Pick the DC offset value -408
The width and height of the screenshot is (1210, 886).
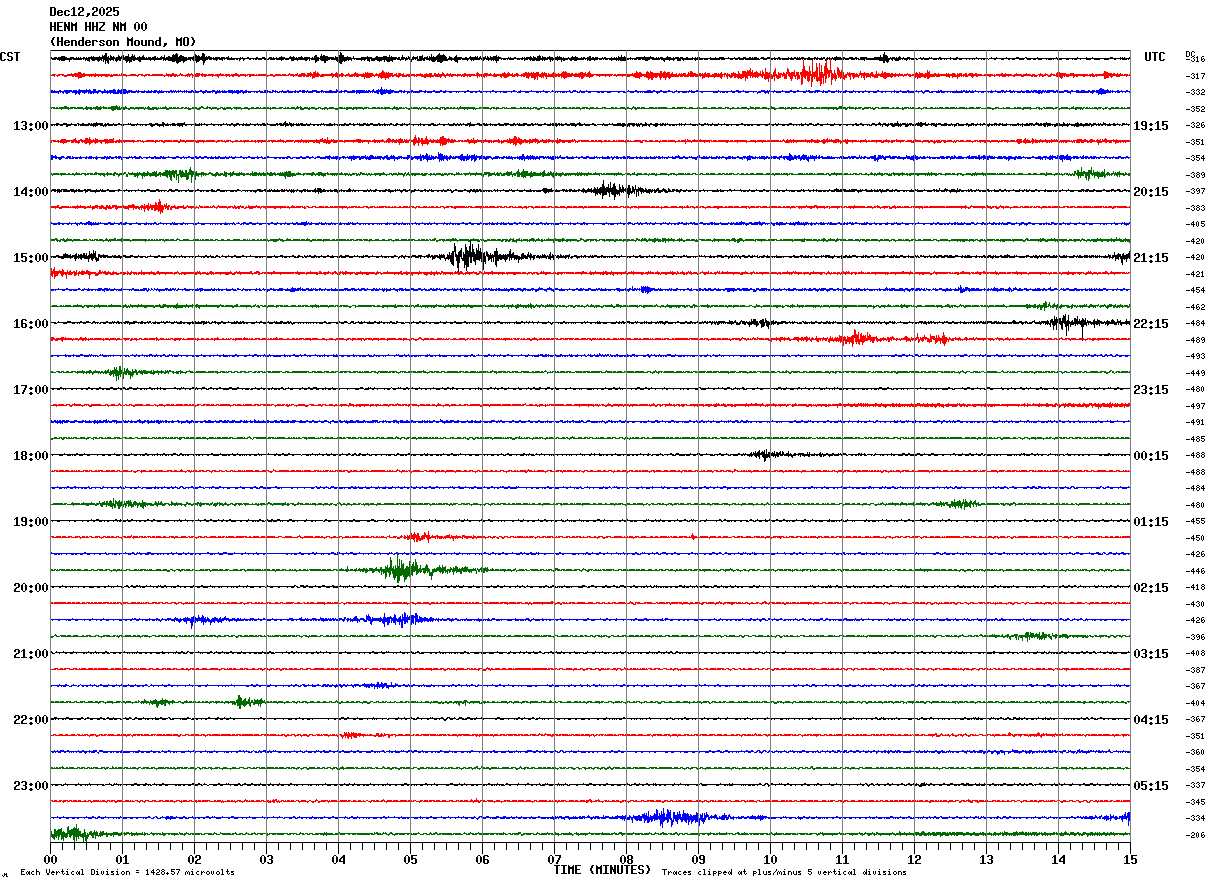(1195, 654)
